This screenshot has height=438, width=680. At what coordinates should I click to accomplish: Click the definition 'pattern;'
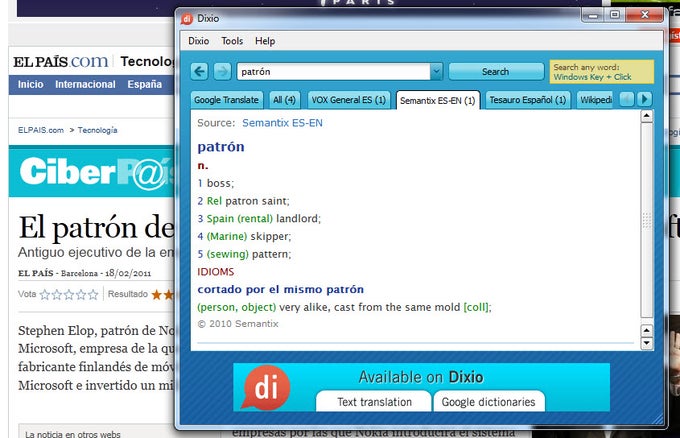coord(271,254)
